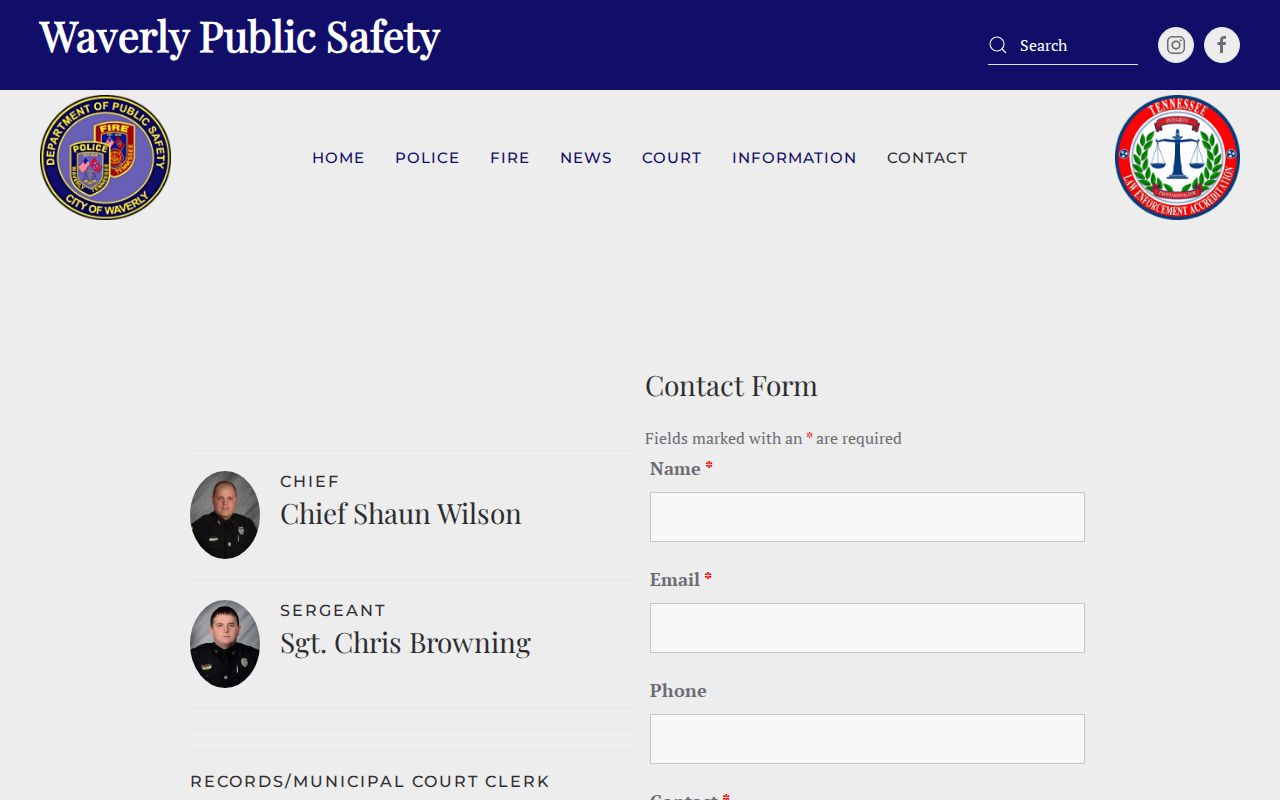Click into the Name input field

tap(867, 517)
